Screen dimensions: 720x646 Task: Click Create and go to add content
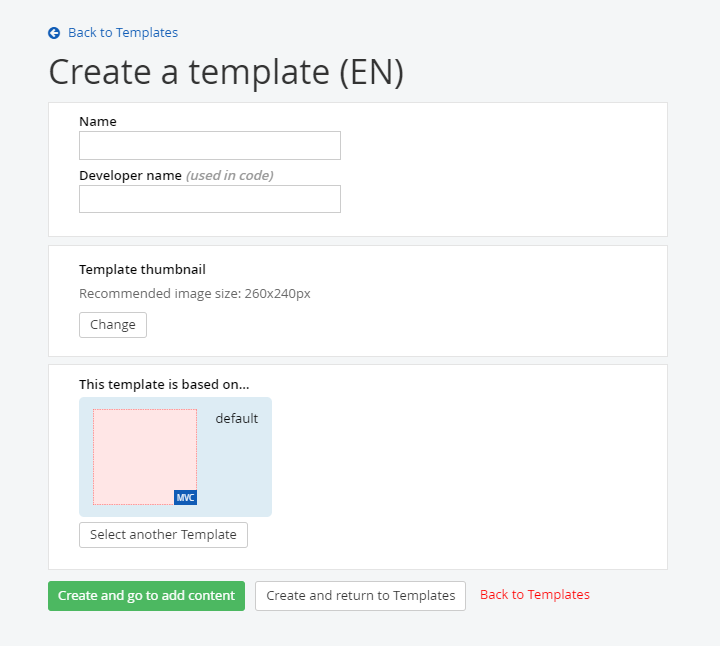(146, 596)
